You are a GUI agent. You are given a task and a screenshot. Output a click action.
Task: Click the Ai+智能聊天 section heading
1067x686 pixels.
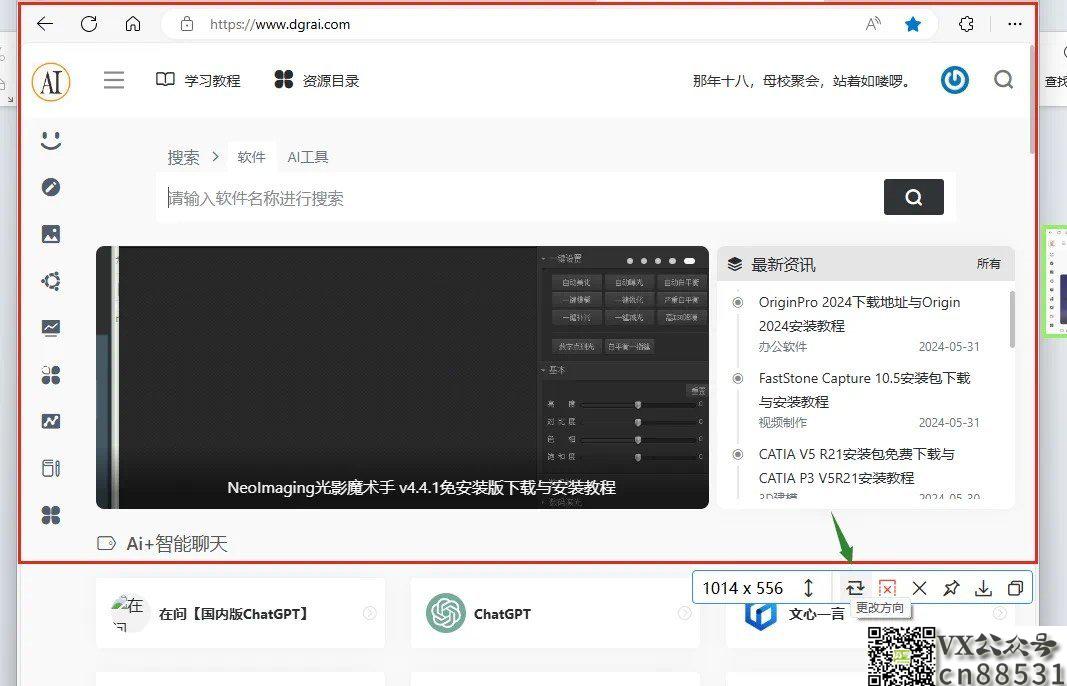click(176, 544)
